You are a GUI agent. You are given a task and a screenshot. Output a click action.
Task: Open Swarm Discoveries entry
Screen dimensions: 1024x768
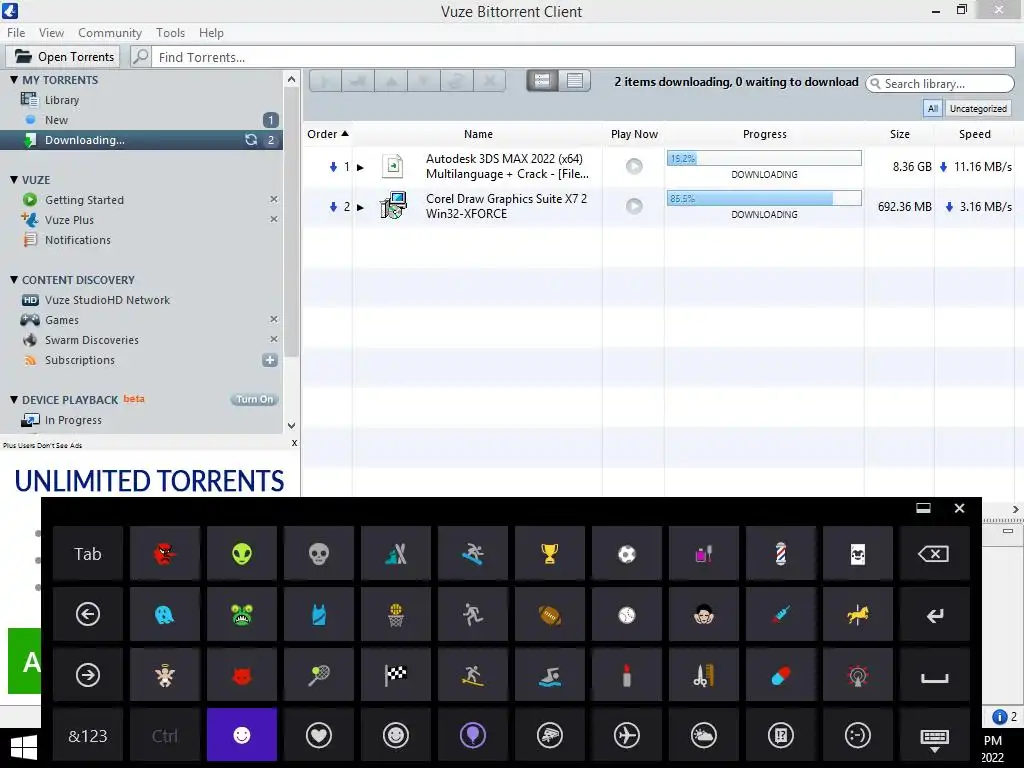pos(91,340)
